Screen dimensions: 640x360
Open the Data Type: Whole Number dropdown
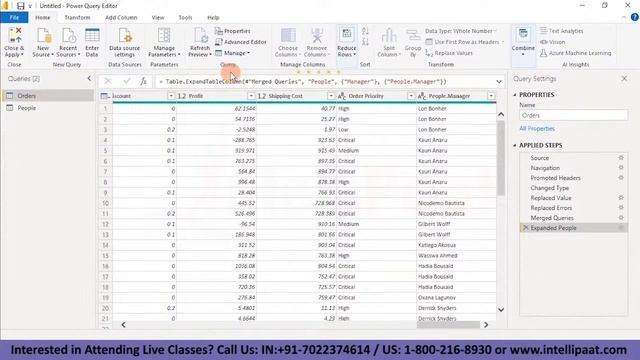click(461, 31)
